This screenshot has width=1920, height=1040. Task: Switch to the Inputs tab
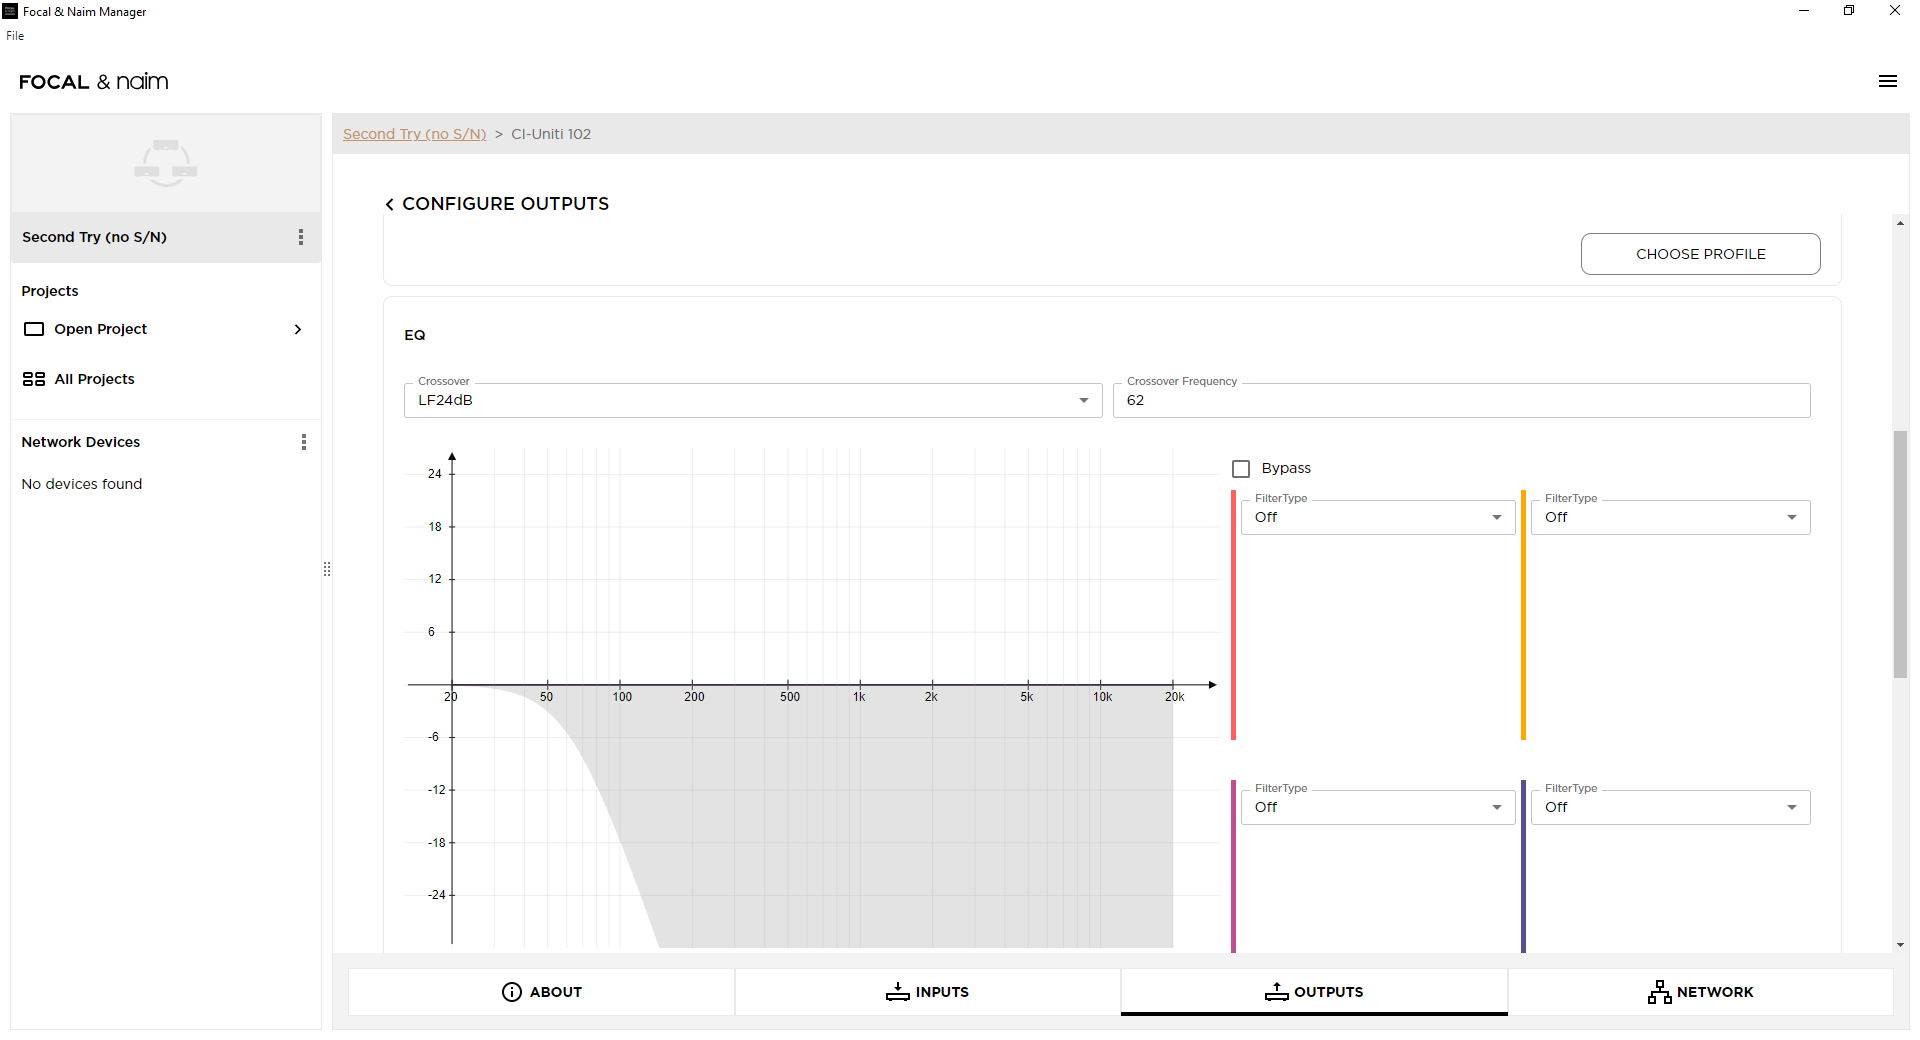(x=927, y=992)
